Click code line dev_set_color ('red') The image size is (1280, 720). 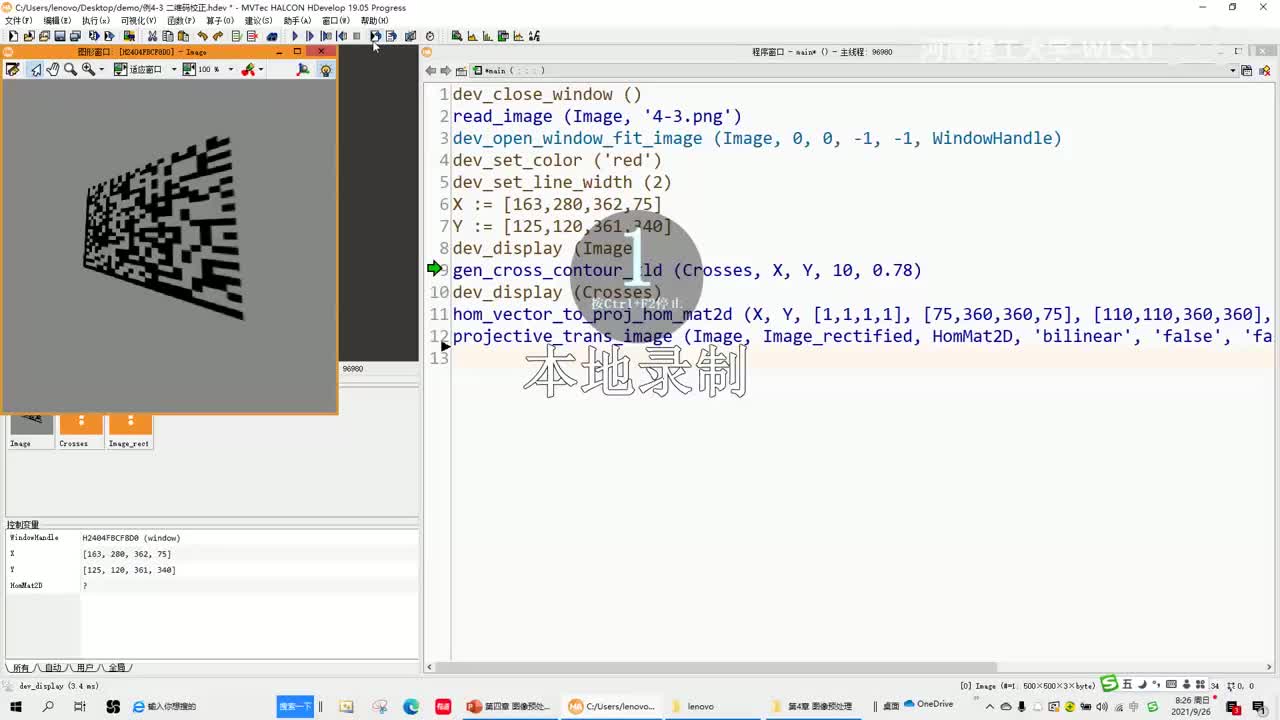point(557,160)
